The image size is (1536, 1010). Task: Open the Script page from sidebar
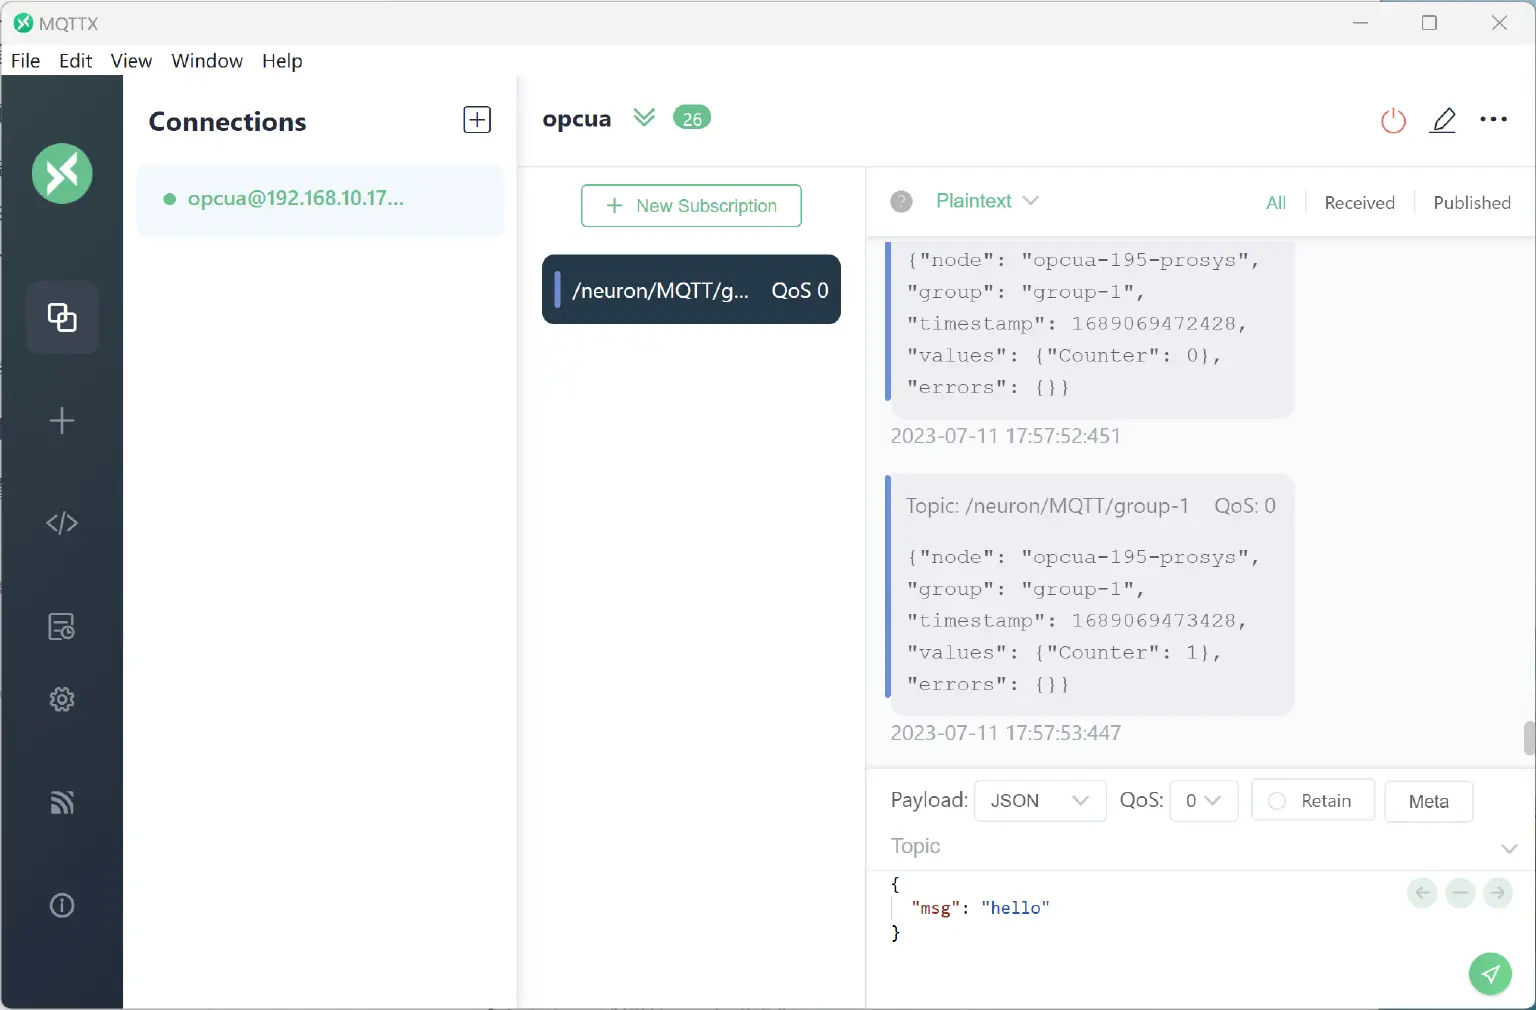coord(62,523)
